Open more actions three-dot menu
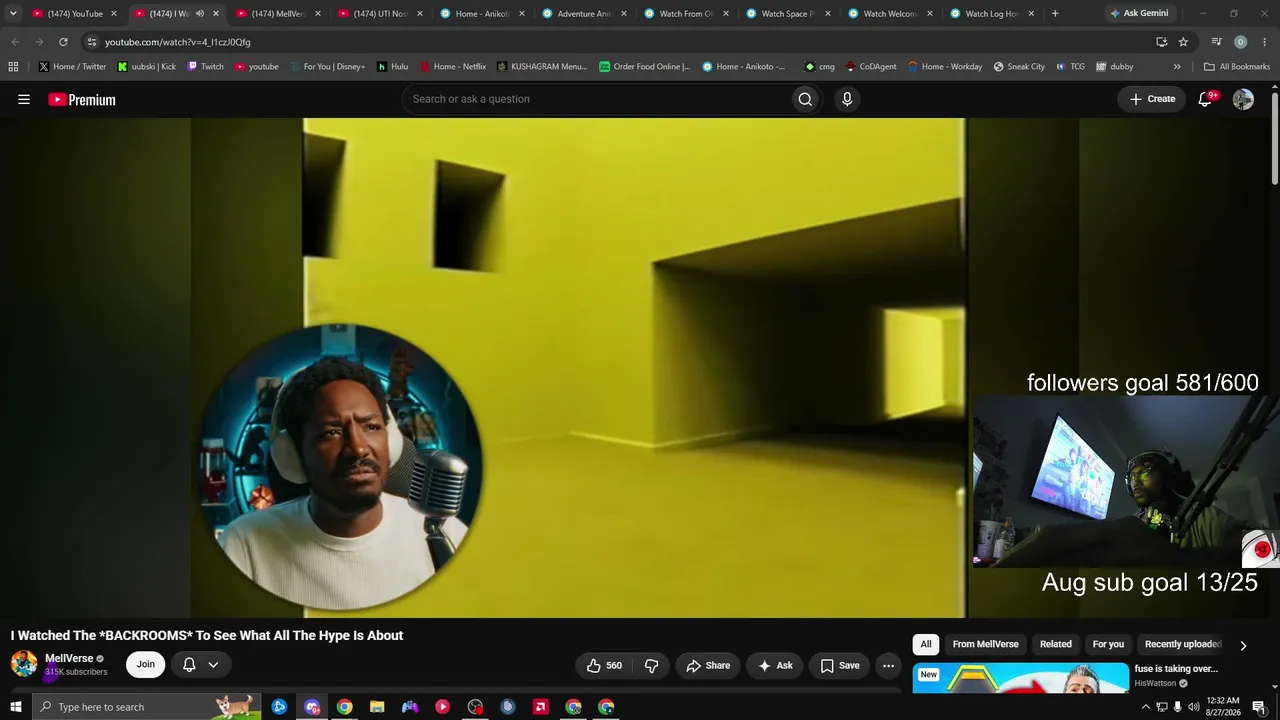Image resolution: width=1280 pixels, height=720 pixels. tap(888, 665)
